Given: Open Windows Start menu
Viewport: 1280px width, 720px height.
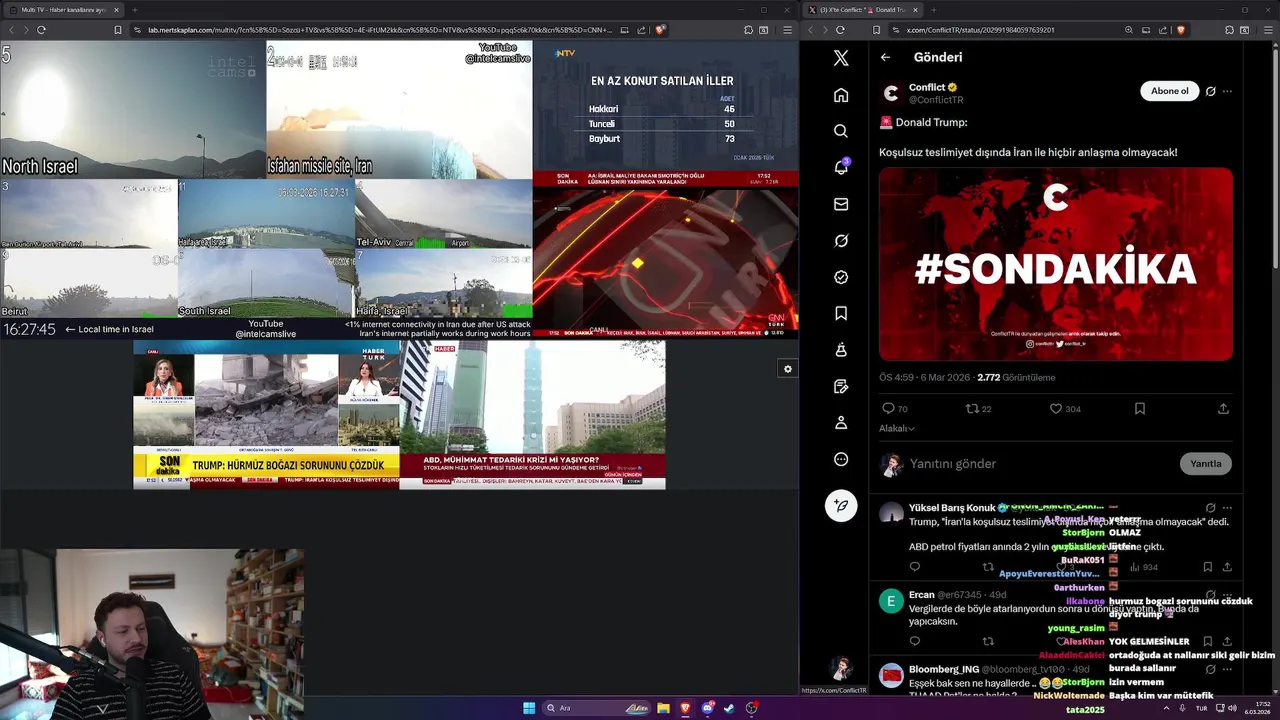Looking at the screenshot, I should (529, 708).
